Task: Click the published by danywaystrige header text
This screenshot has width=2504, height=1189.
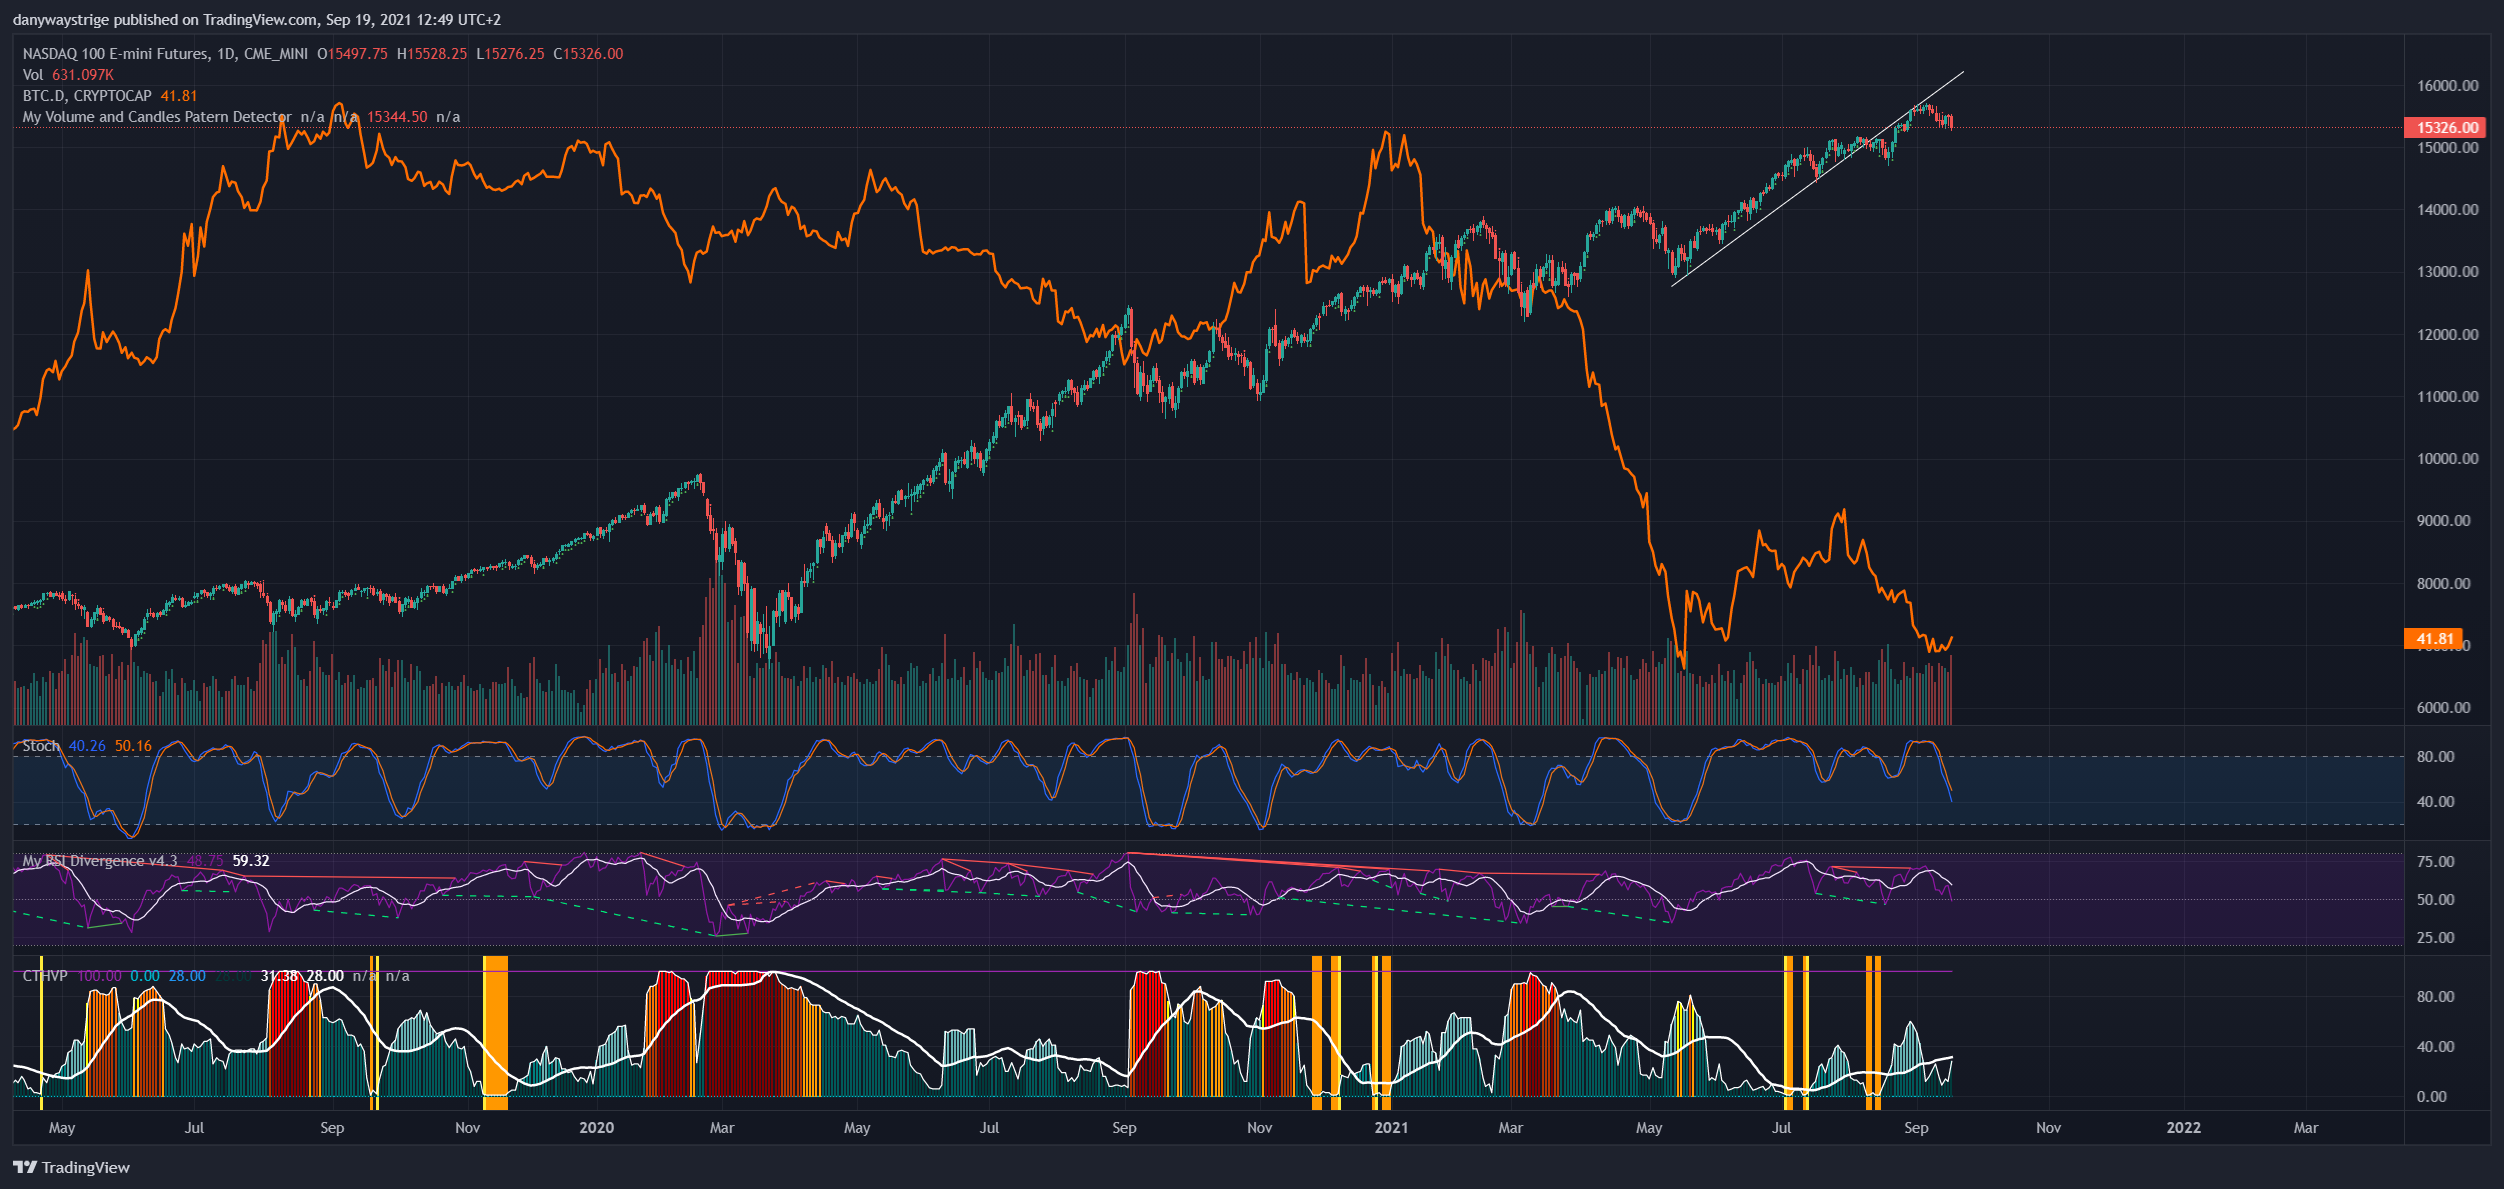Action: (257, 20)
